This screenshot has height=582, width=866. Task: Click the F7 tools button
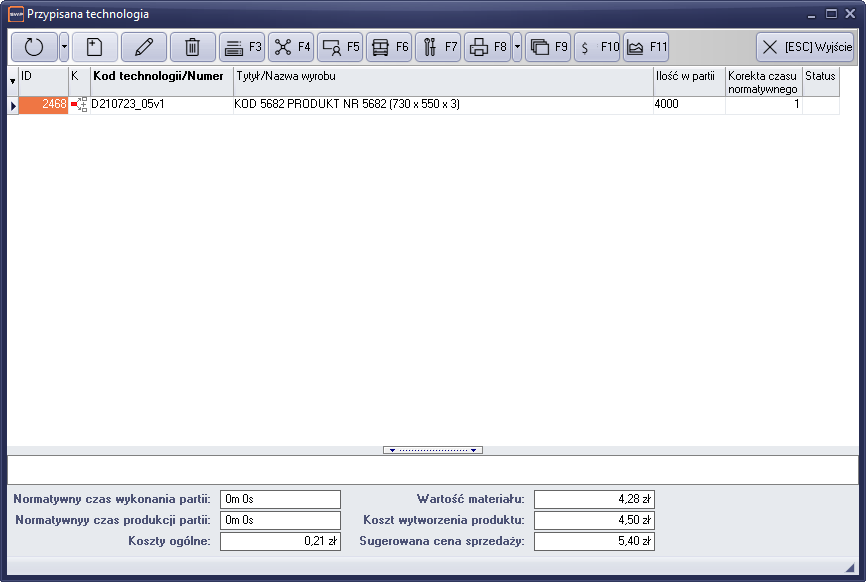click(x=438, y=47)
